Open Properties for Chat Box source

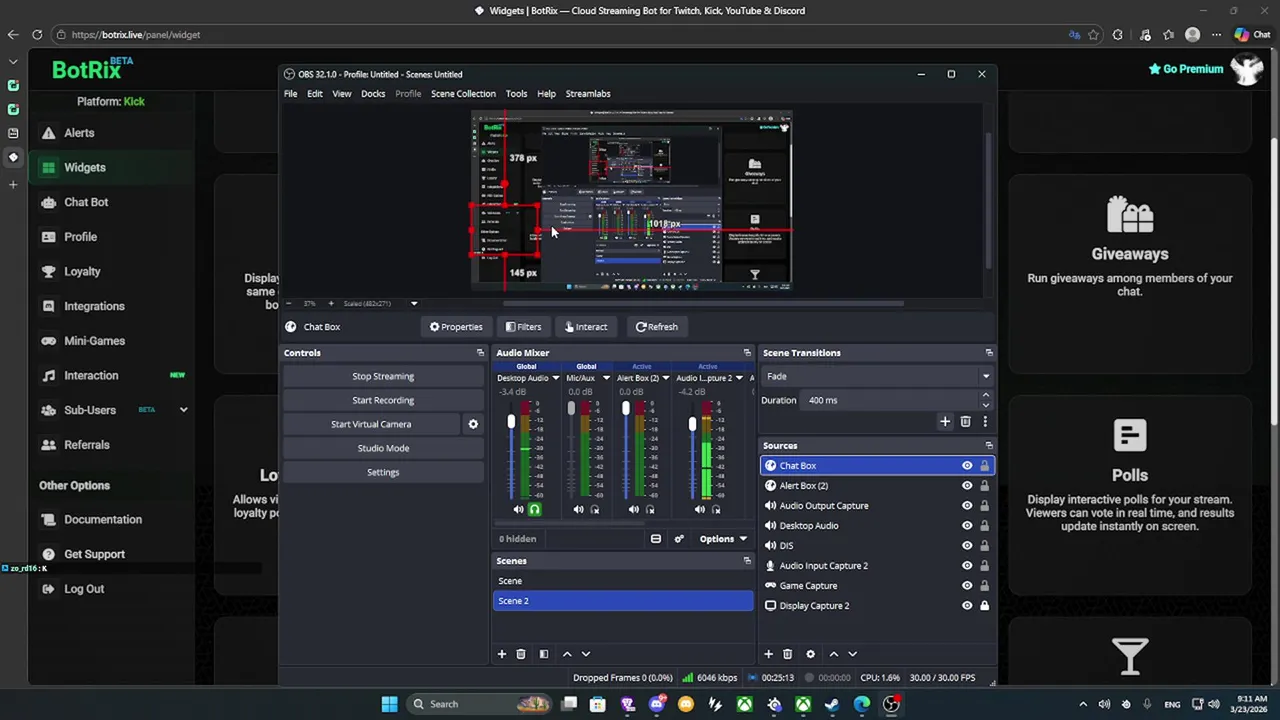tap(456, 327)
